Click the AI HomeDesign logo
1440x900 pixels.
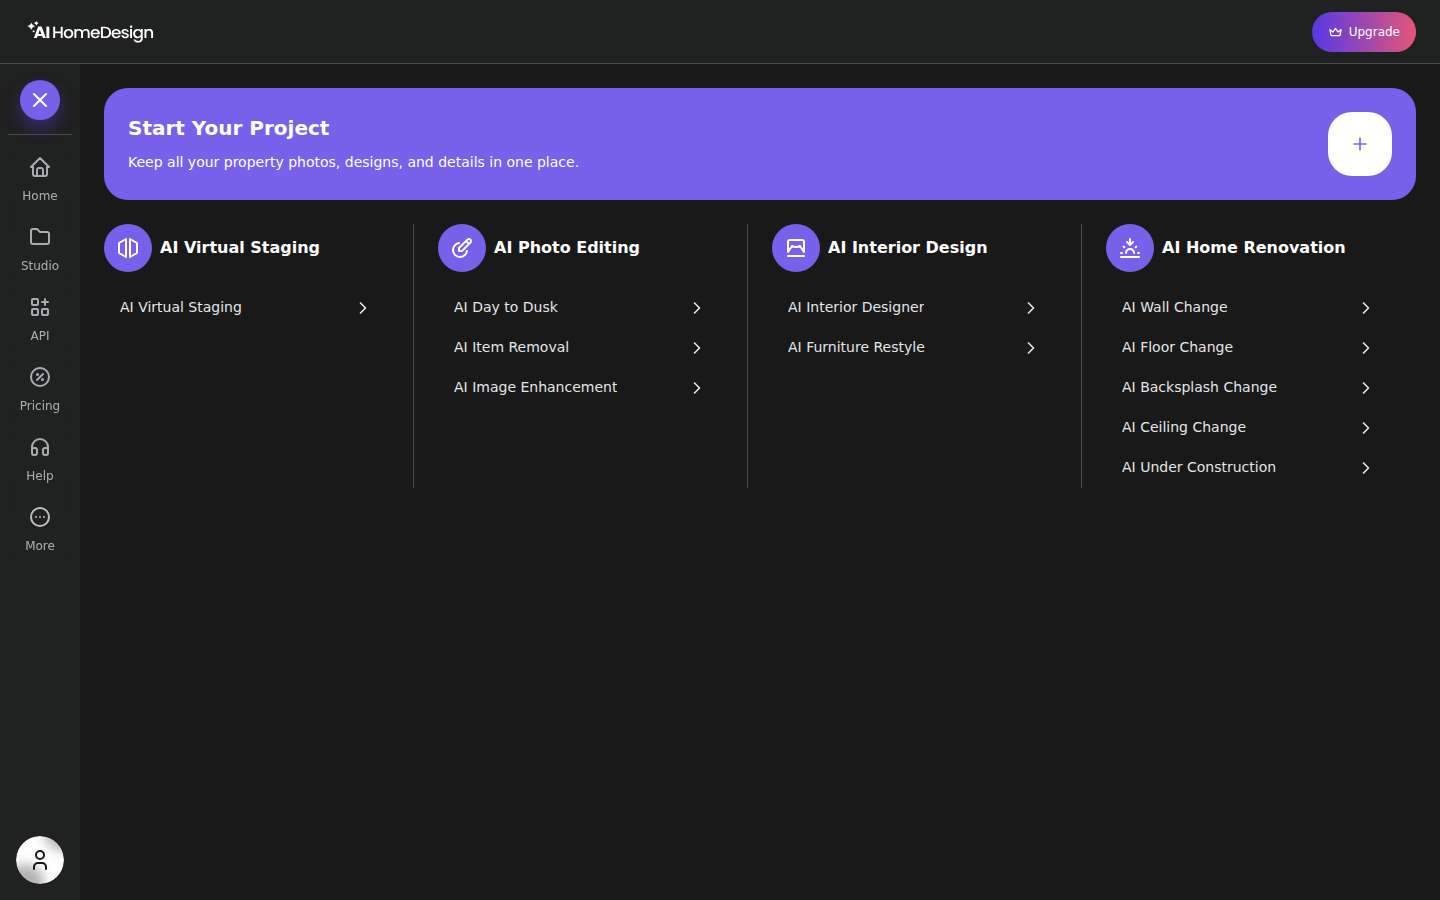pos(91,32)
